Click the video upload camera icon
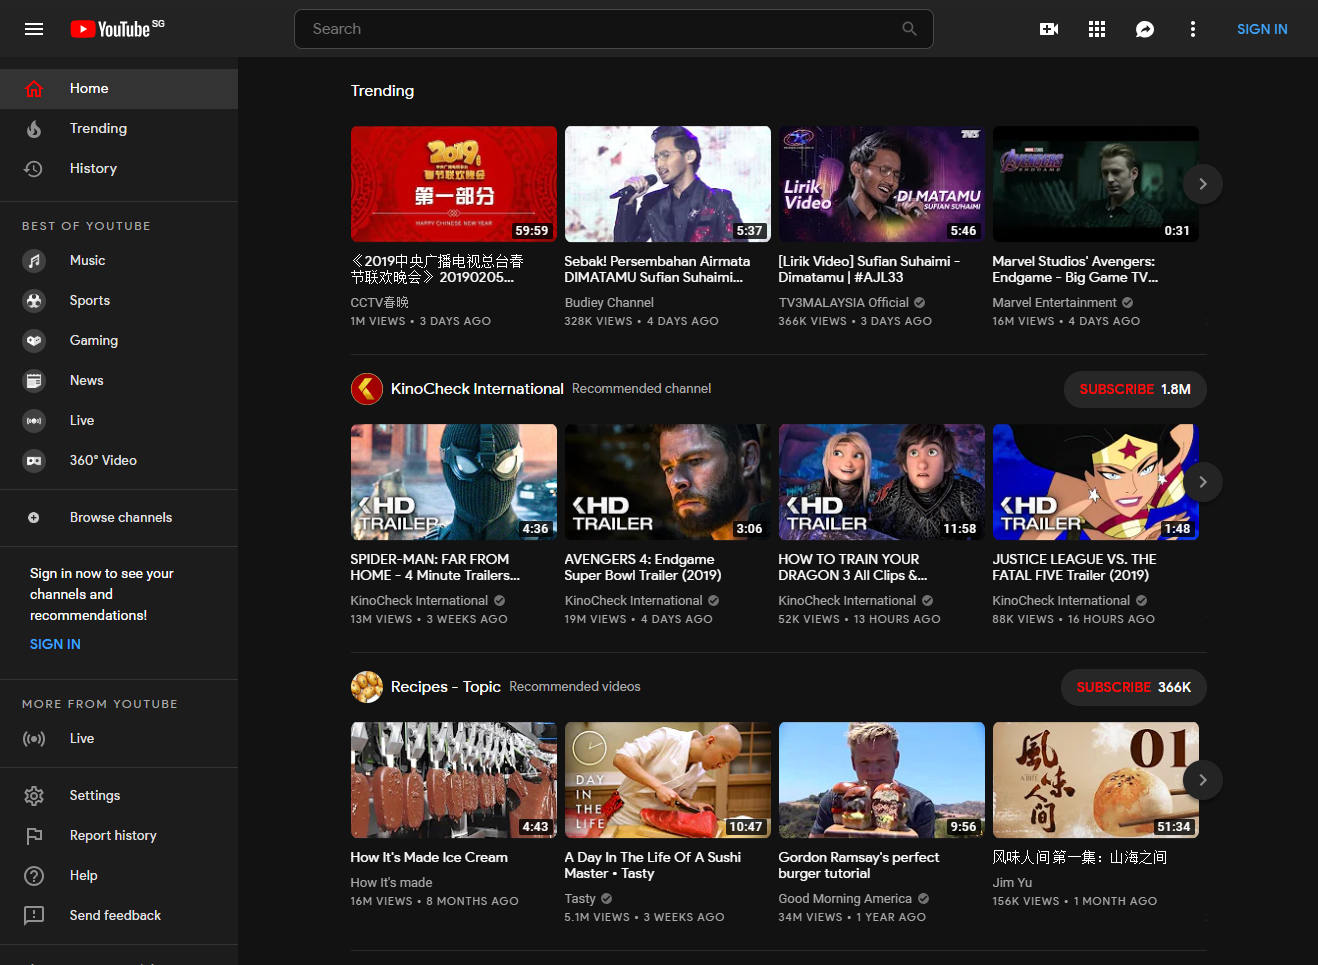 (1049, 29)
